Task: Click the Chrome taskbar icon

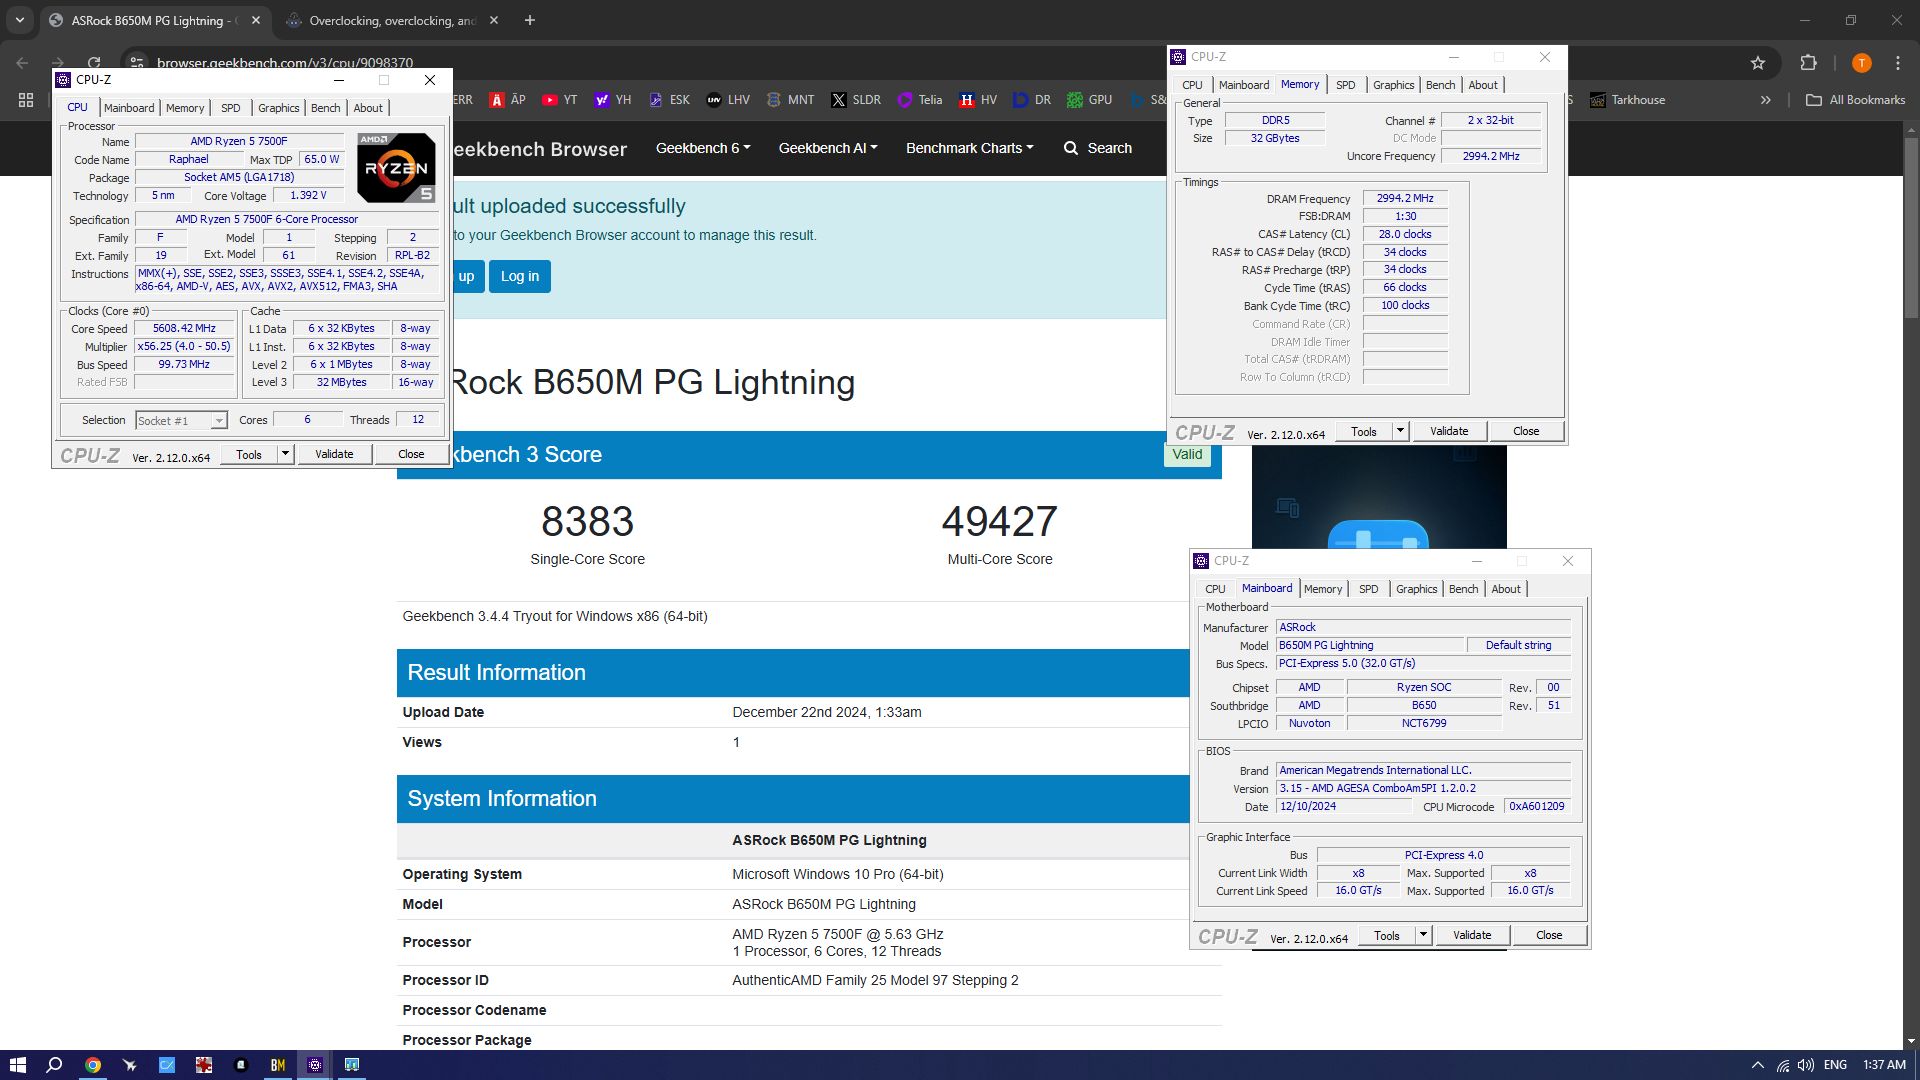Action: [92, 1065]
